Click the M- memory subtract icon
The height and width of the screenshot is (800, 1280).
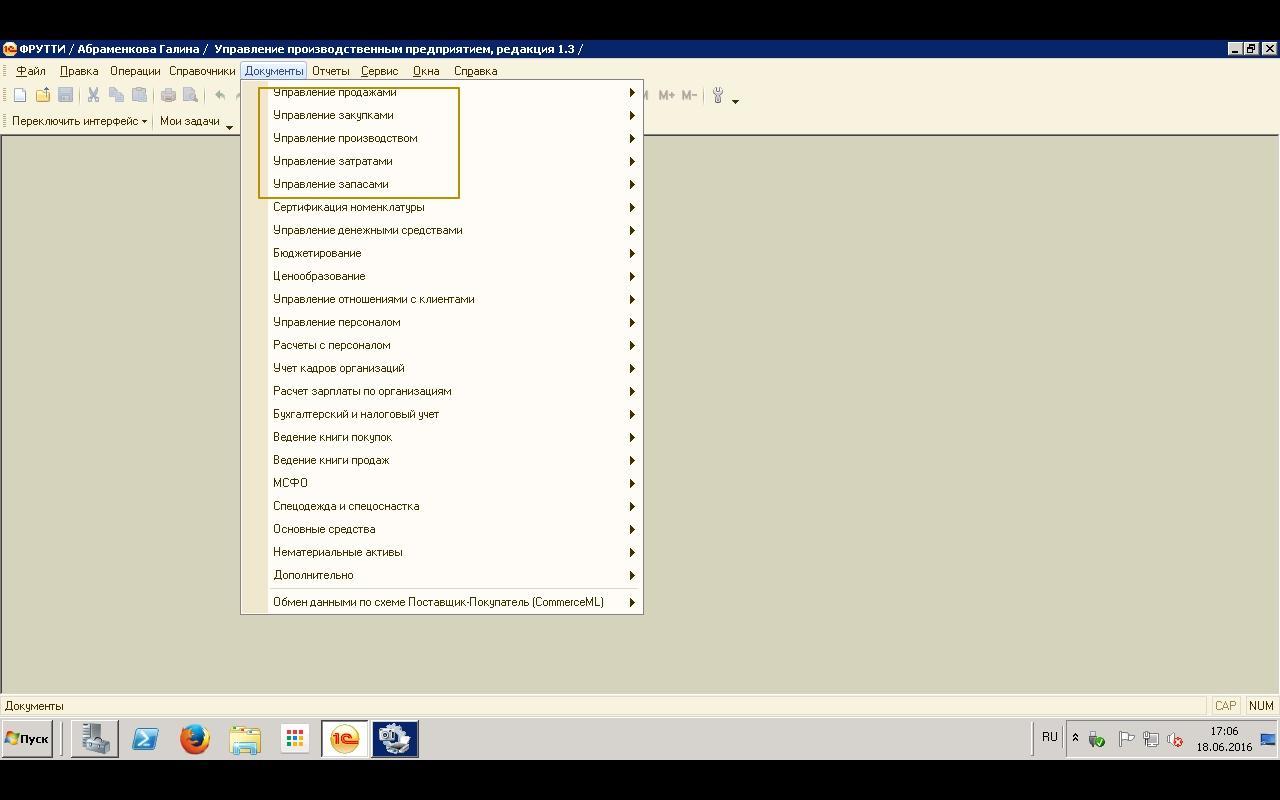click(x=689, y=95)
